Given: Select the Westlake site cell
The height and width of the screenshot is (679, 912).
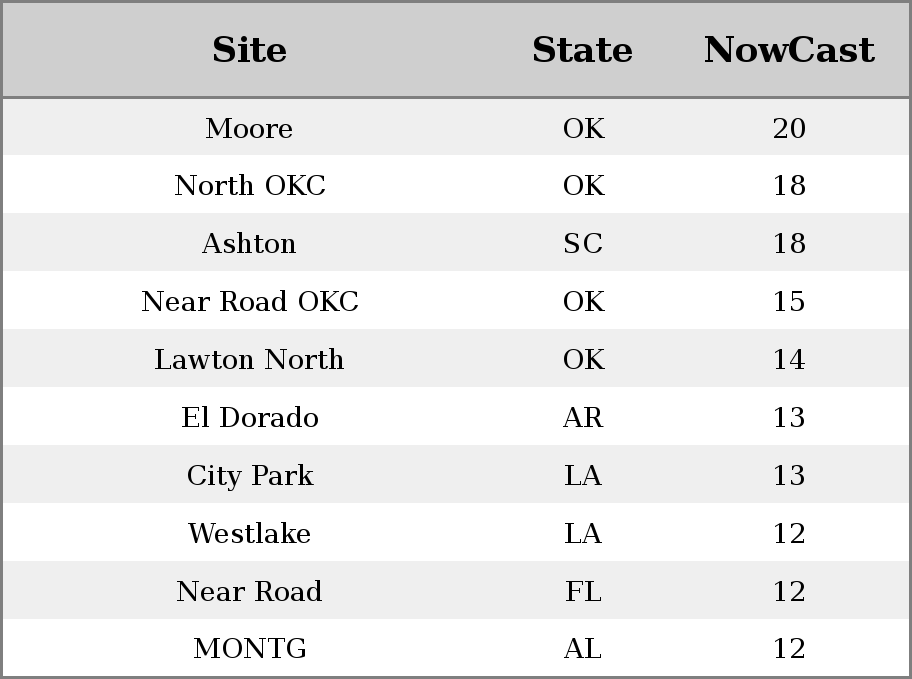Looking at the screenshot, I should point(249,534).
